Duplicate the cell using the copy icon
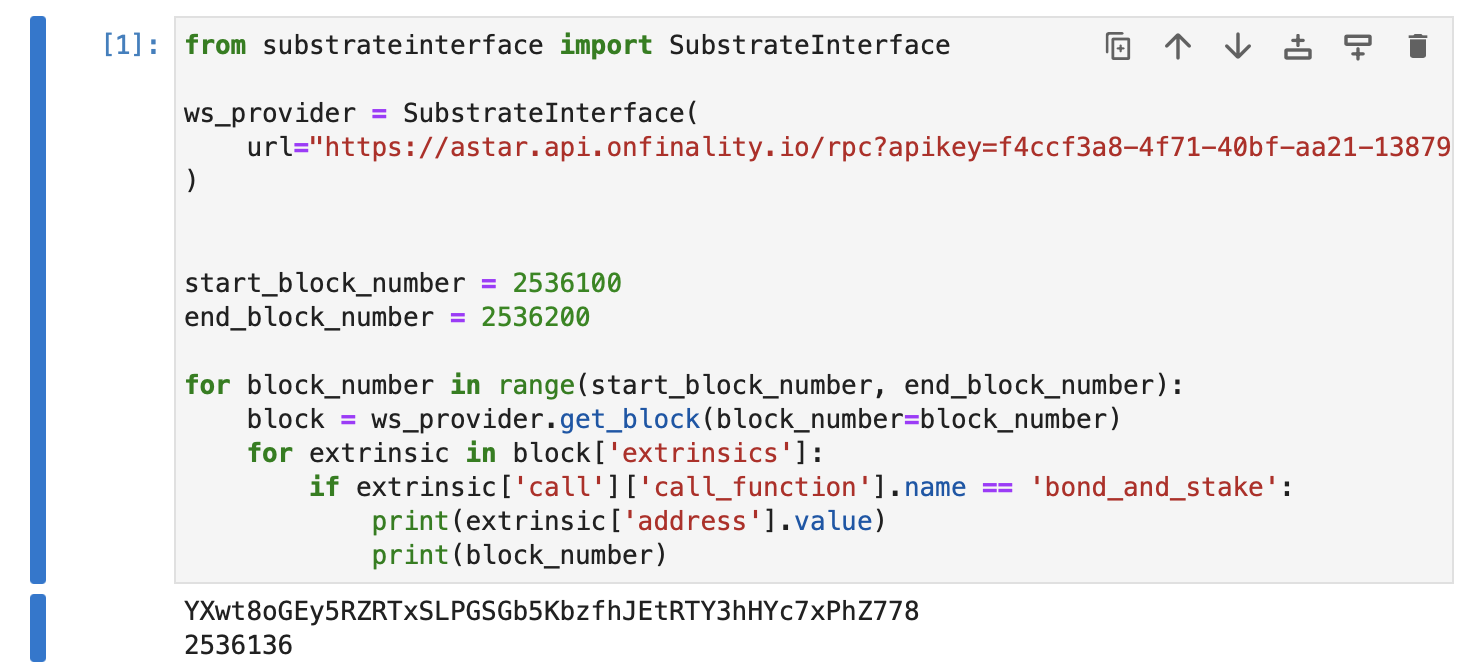The width and height of the screenshot is (1464, 672). click(1117, 46)
